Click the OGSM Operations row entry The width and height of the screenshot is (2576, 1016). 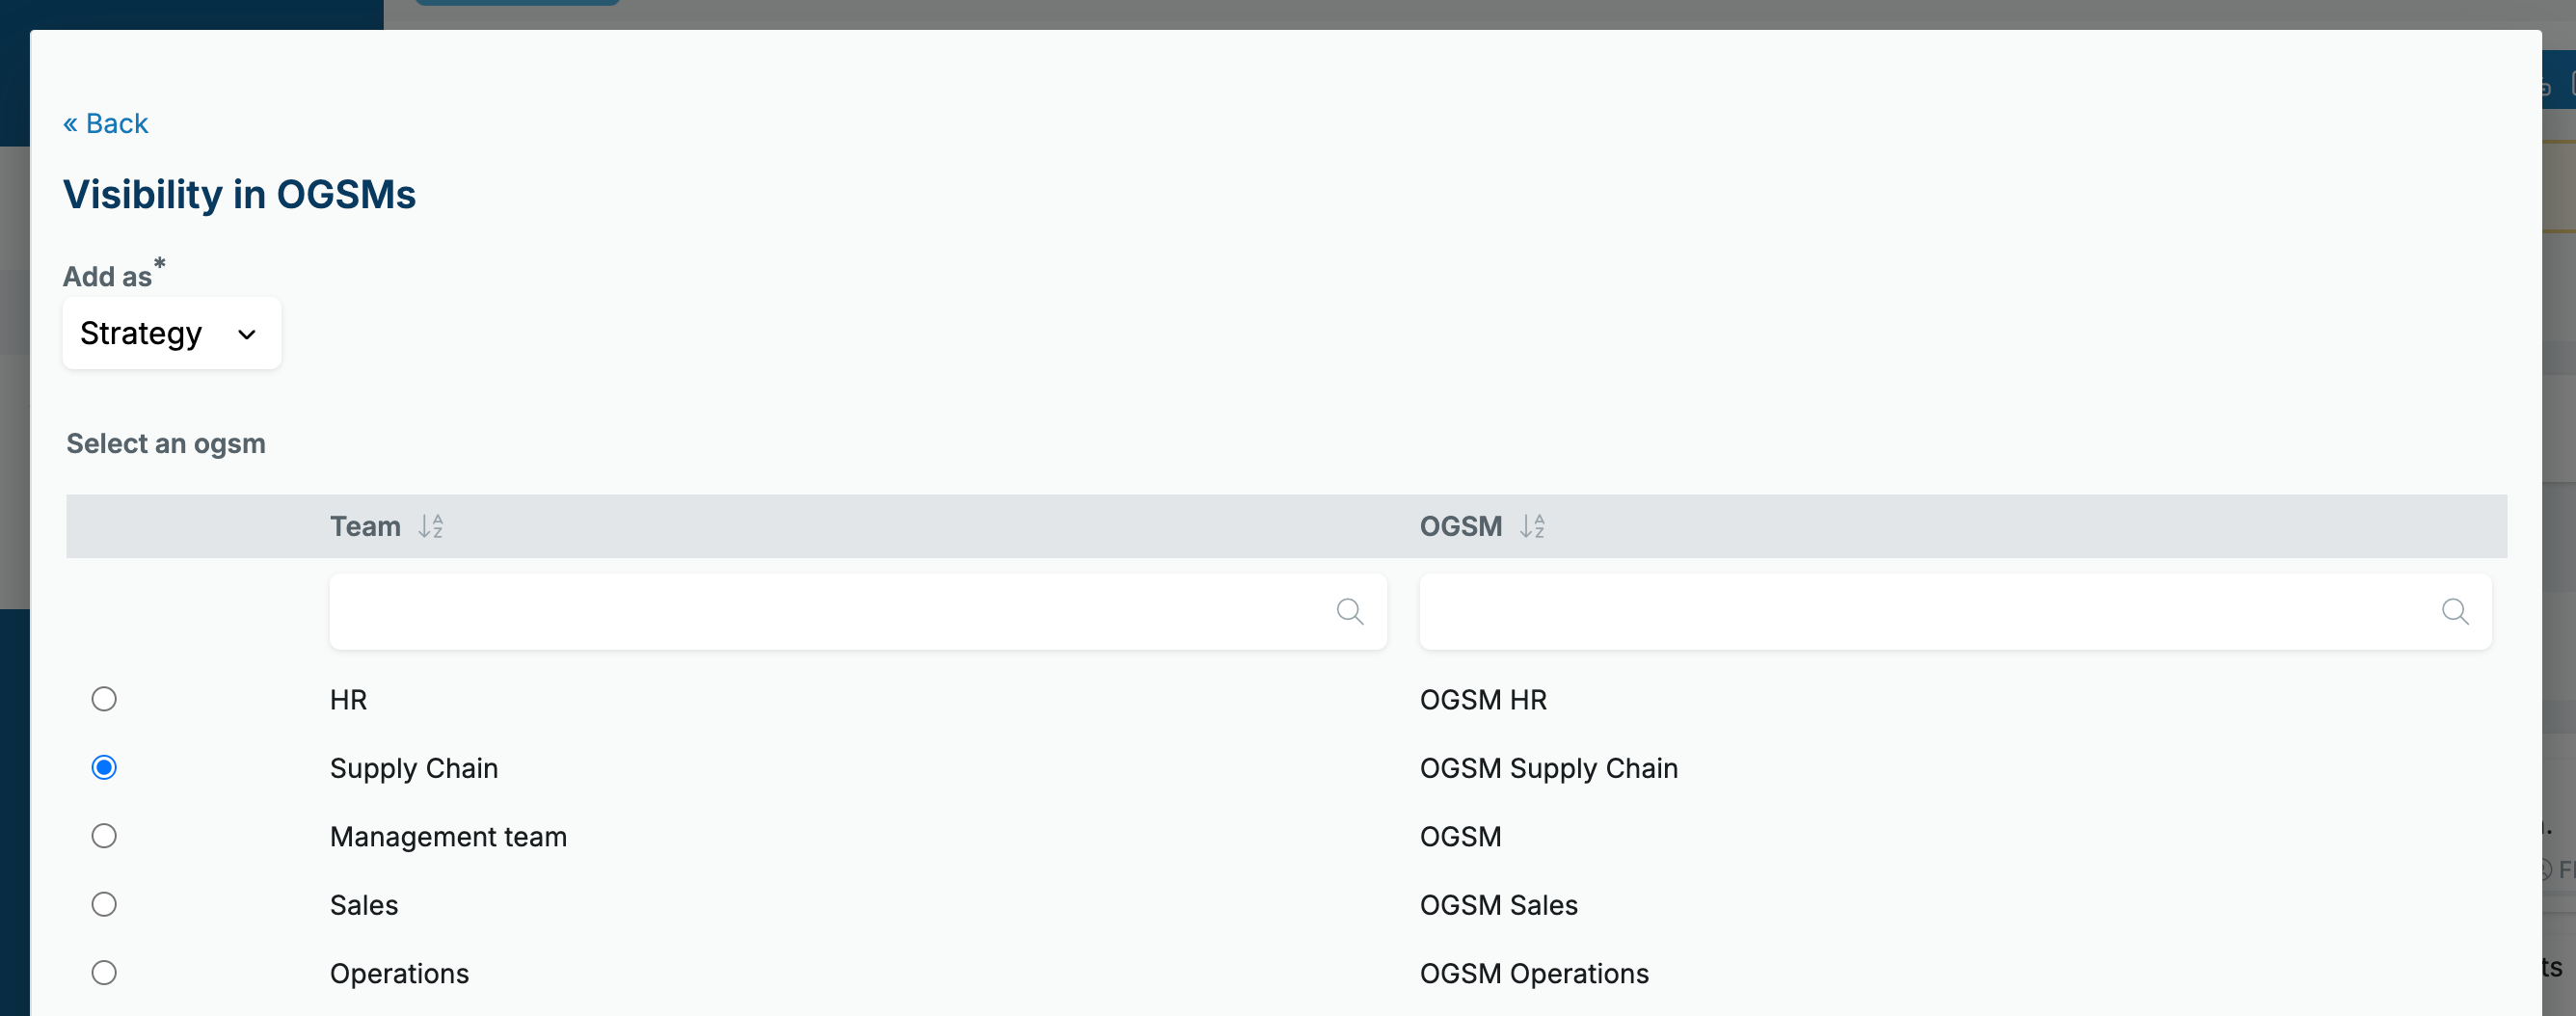(x=1534, y=974)
